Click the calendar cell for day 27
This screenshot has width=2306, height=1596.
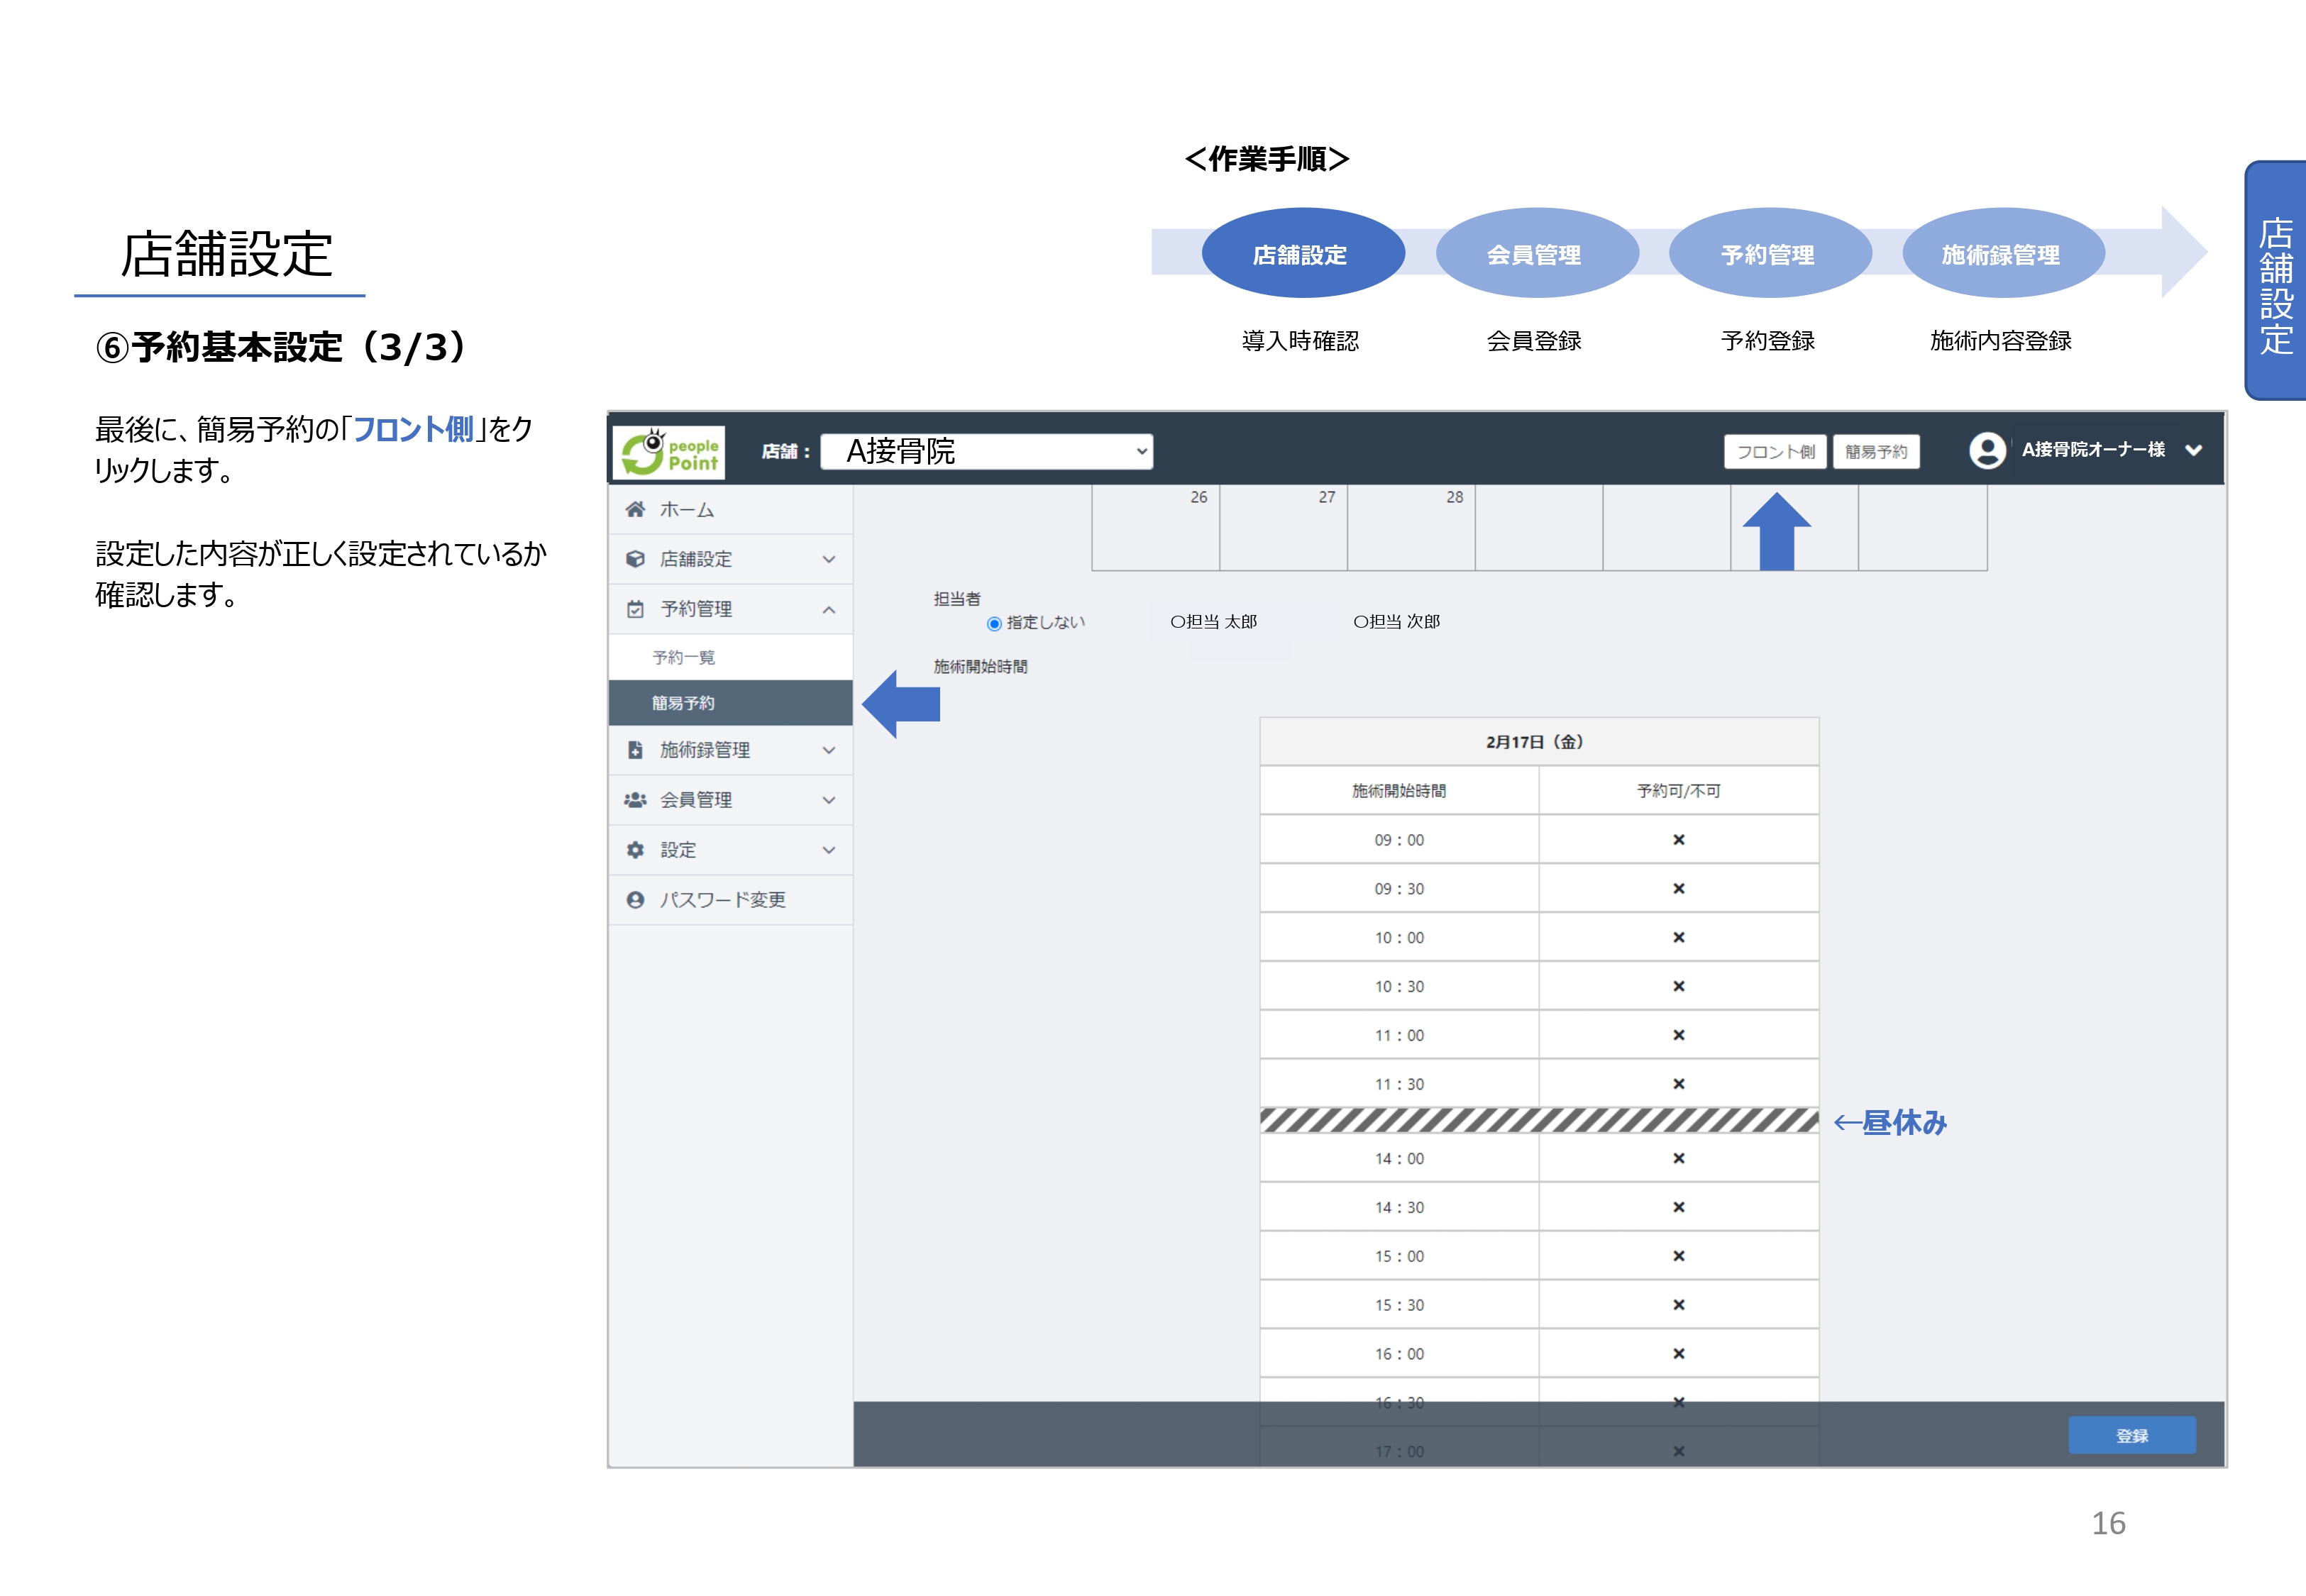tap(1283, 528)
